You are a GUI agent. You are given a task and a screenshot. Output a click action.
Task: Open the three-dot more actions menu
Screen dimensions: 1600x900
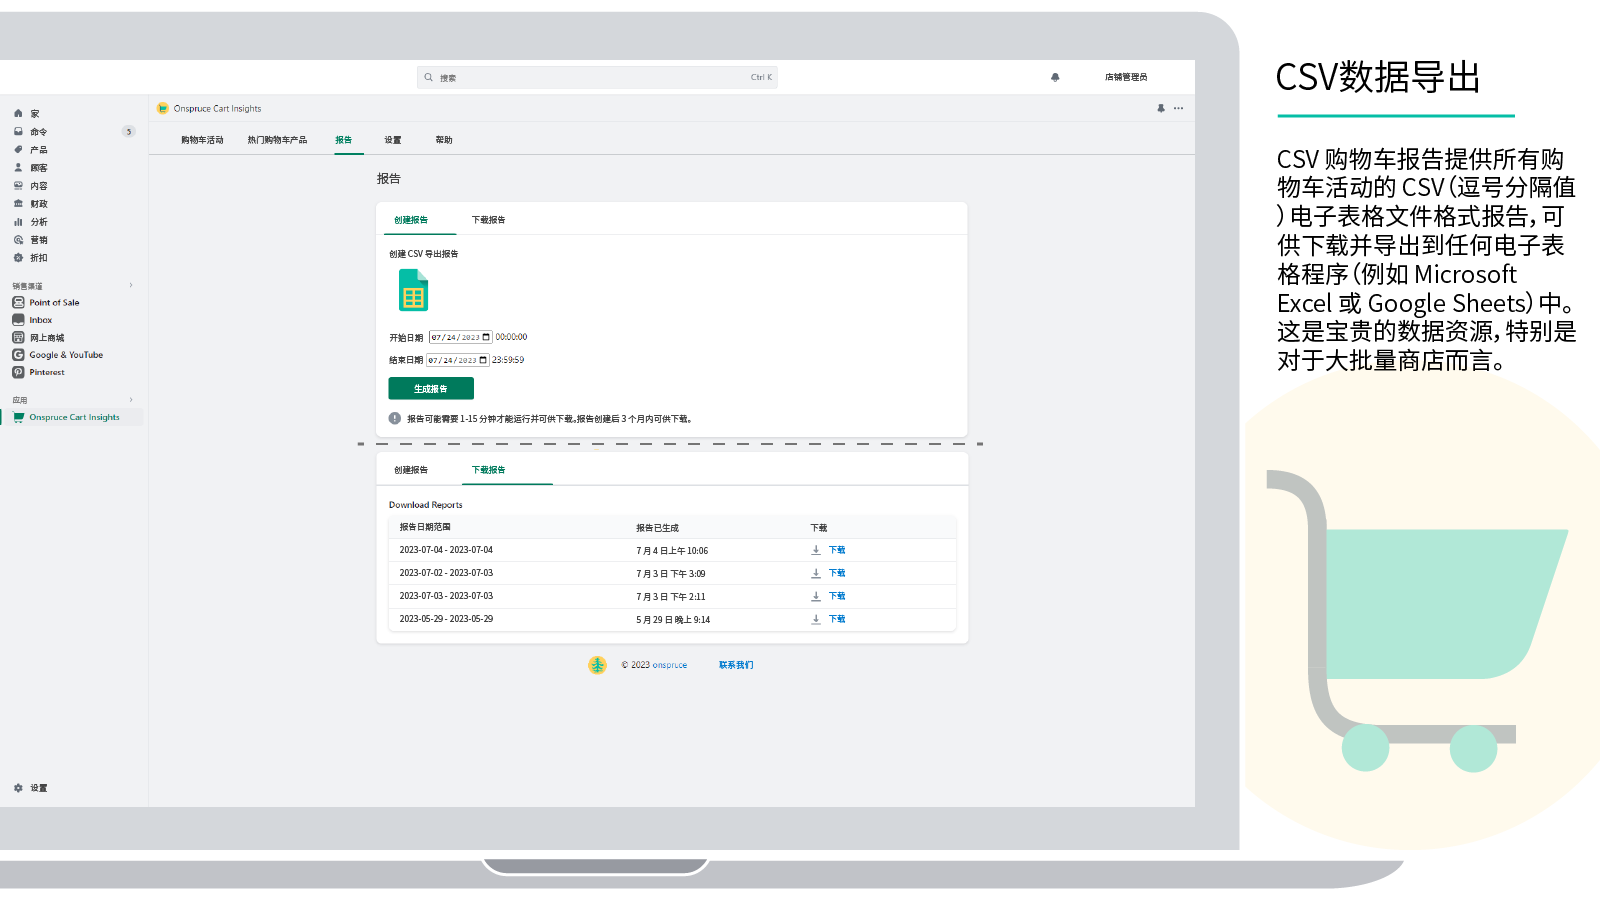1178,108
